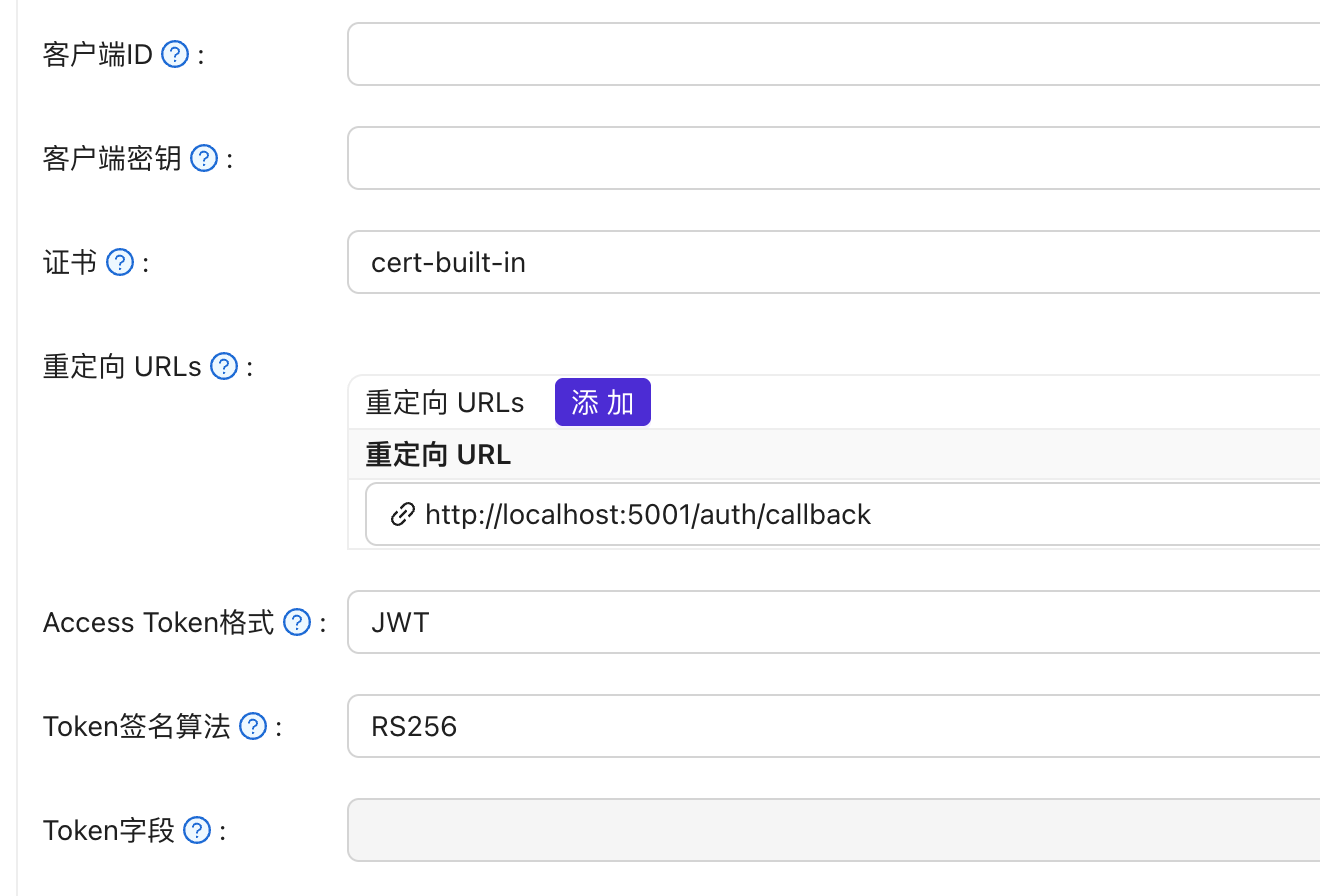Click help icon beside 重定向 URLs label

coord(224,366)
